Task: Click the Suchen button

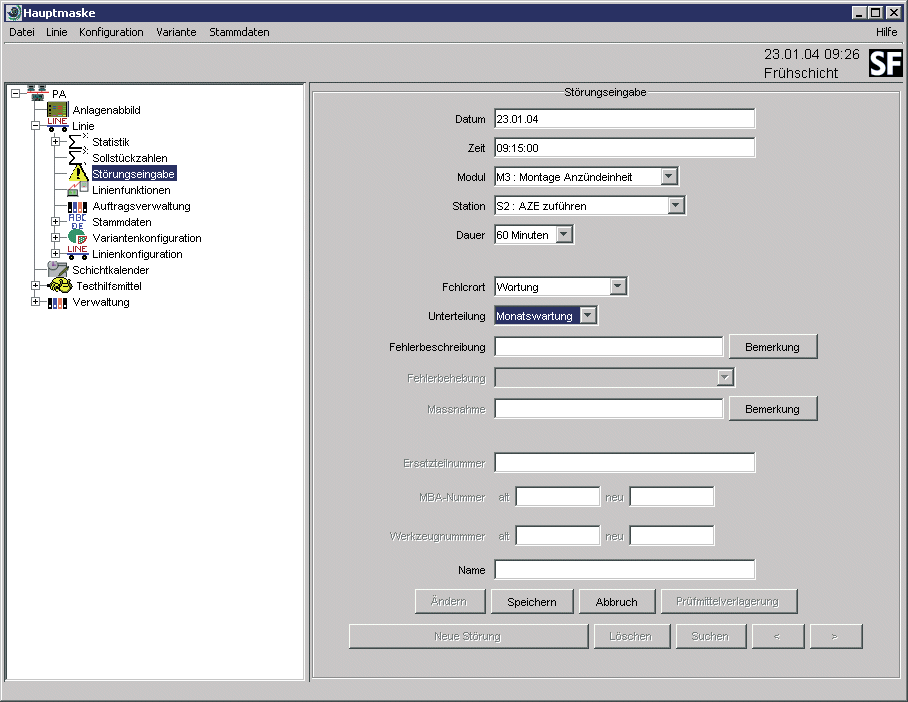Action: 711,636
